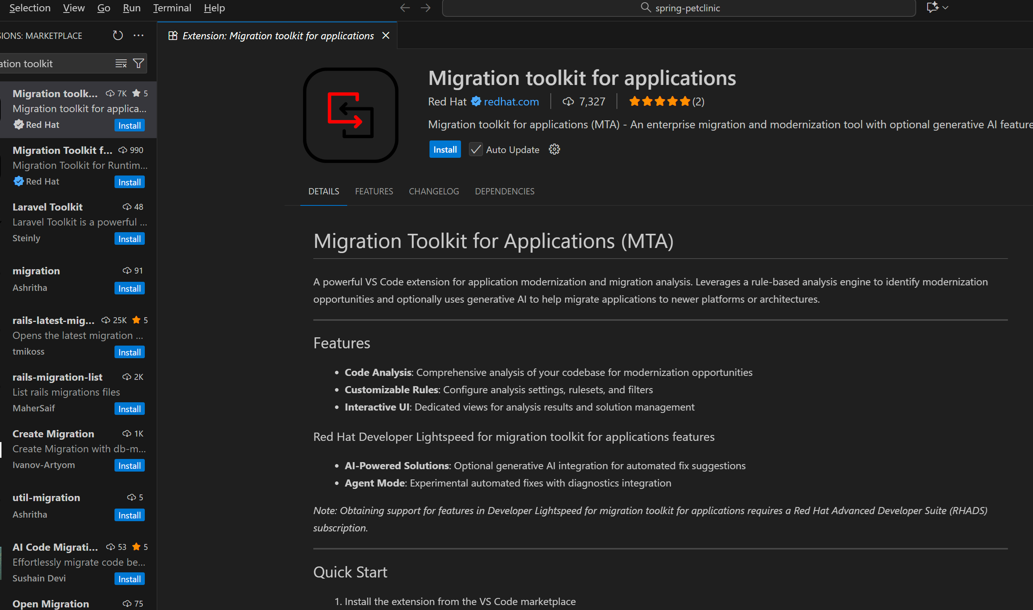Click the search magnifier icon in command center
The width and height of the screenshot is (1033, 610).
click(x=646, y=8)
